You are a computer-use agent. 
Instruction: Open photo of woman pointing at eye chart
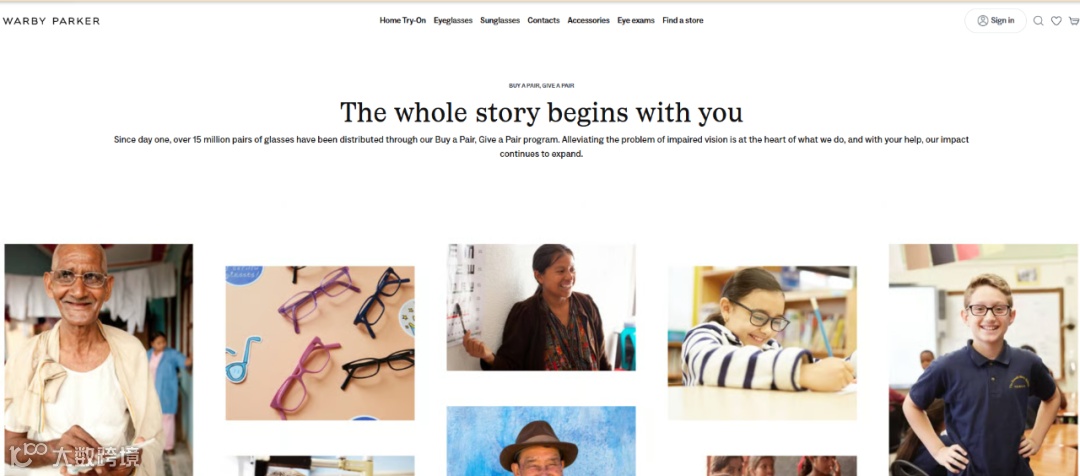[x=541, y=307]
